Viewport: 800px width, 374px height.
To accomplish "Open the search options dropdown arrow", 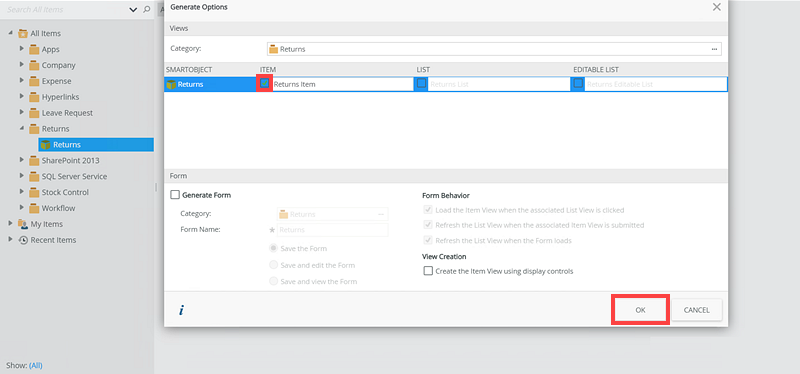I will [134, 9].
